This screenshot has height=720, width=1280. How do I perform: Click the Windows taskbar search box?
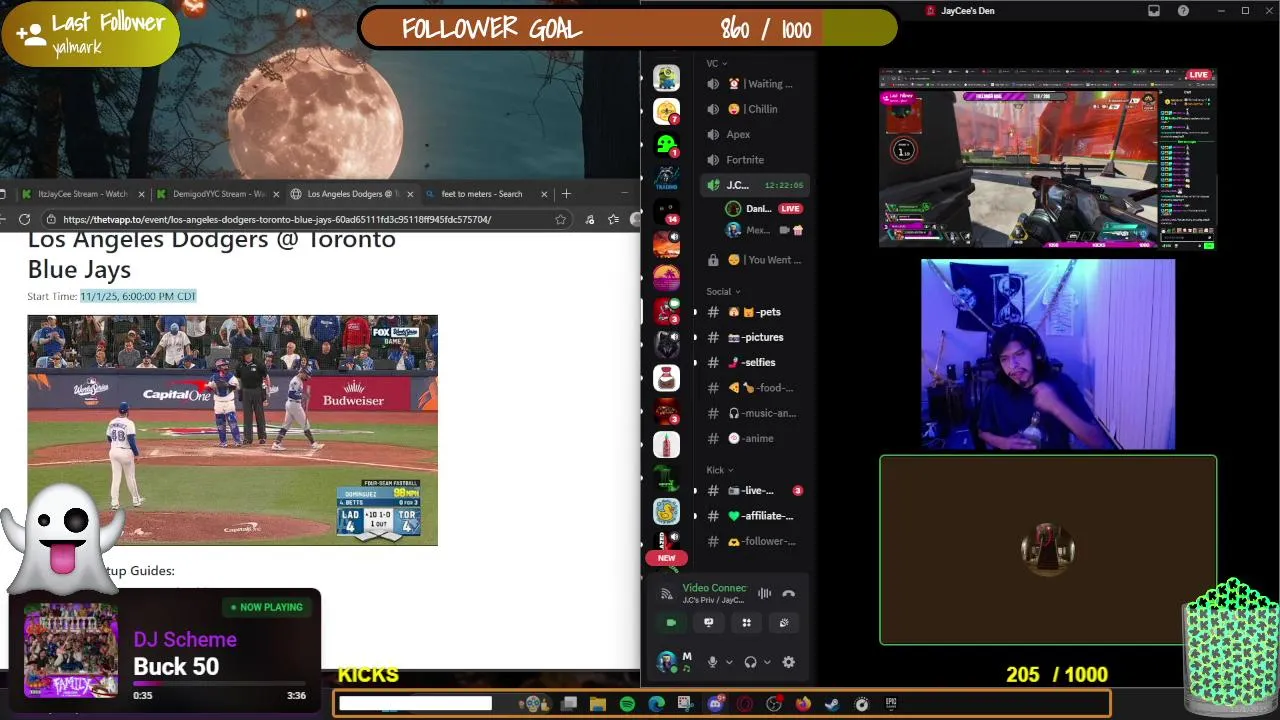pyautogui.click(x=415, y=704)
